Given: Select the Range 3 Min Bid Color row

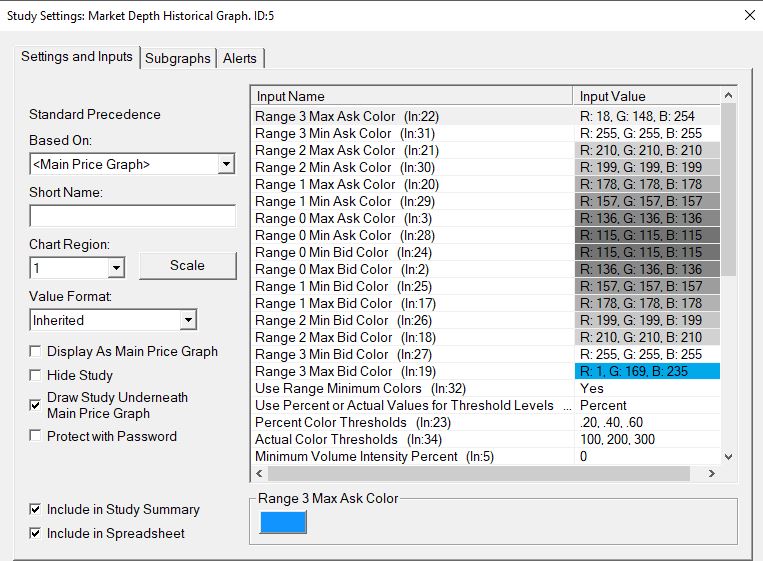Looking at the screenshot, I should coord(486,354).
